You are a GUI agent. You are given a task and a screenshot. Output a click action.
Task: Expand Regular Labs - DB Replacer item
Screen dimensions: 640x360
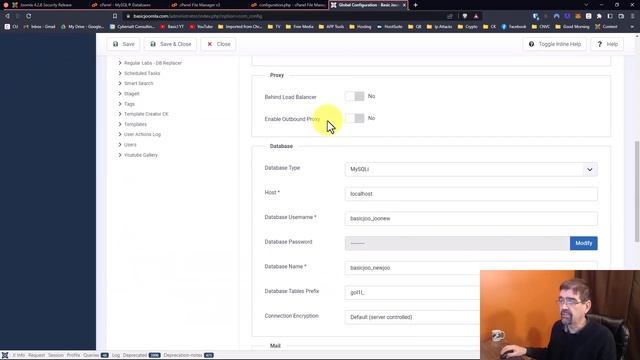150,63
